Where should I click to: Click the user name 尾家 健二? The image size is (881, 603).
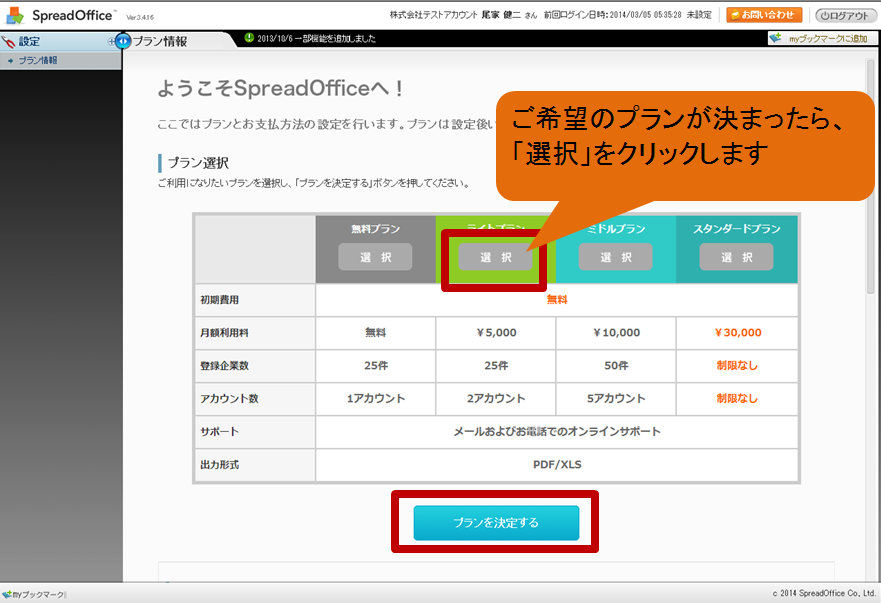tap(501, 15)
